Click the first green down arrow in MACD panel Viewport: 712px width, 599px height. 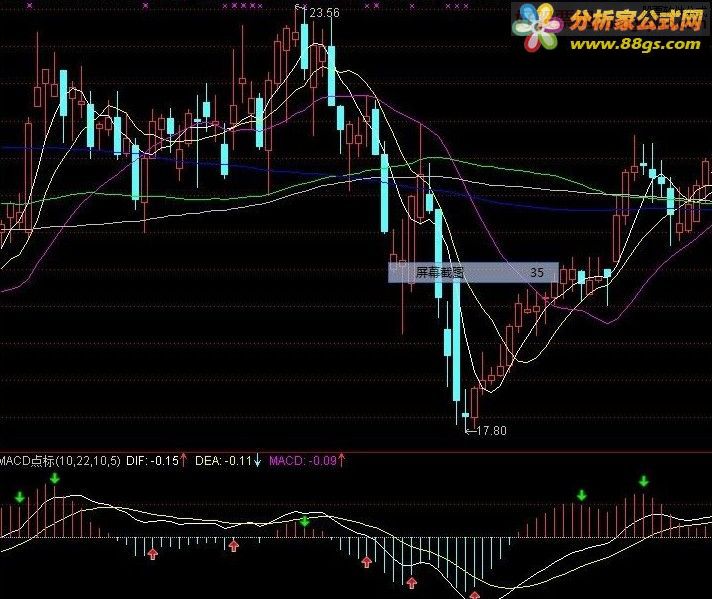click(20, 497)
